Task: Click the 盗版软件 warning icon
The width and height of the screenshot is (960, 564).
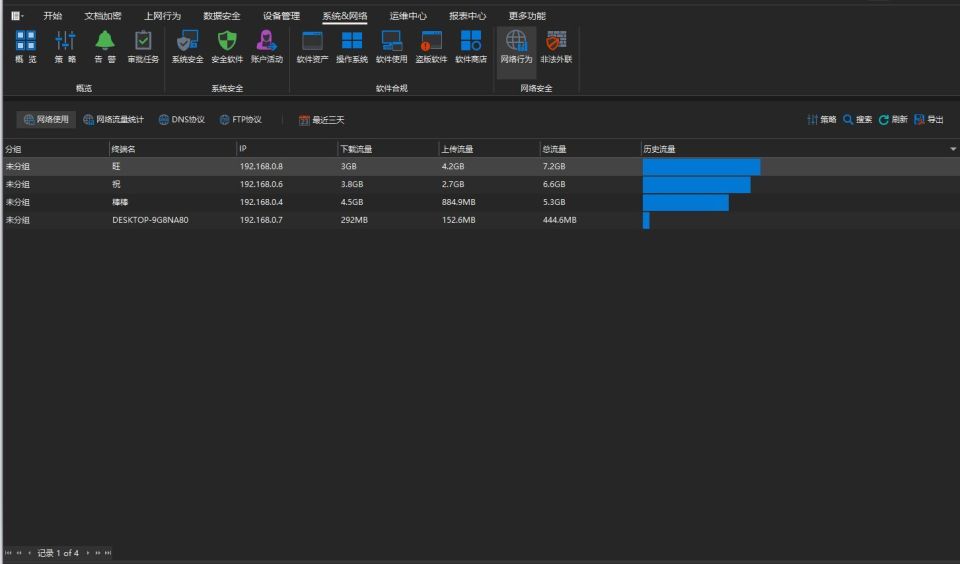Action: pyautogui.click(x=431, y=47)
